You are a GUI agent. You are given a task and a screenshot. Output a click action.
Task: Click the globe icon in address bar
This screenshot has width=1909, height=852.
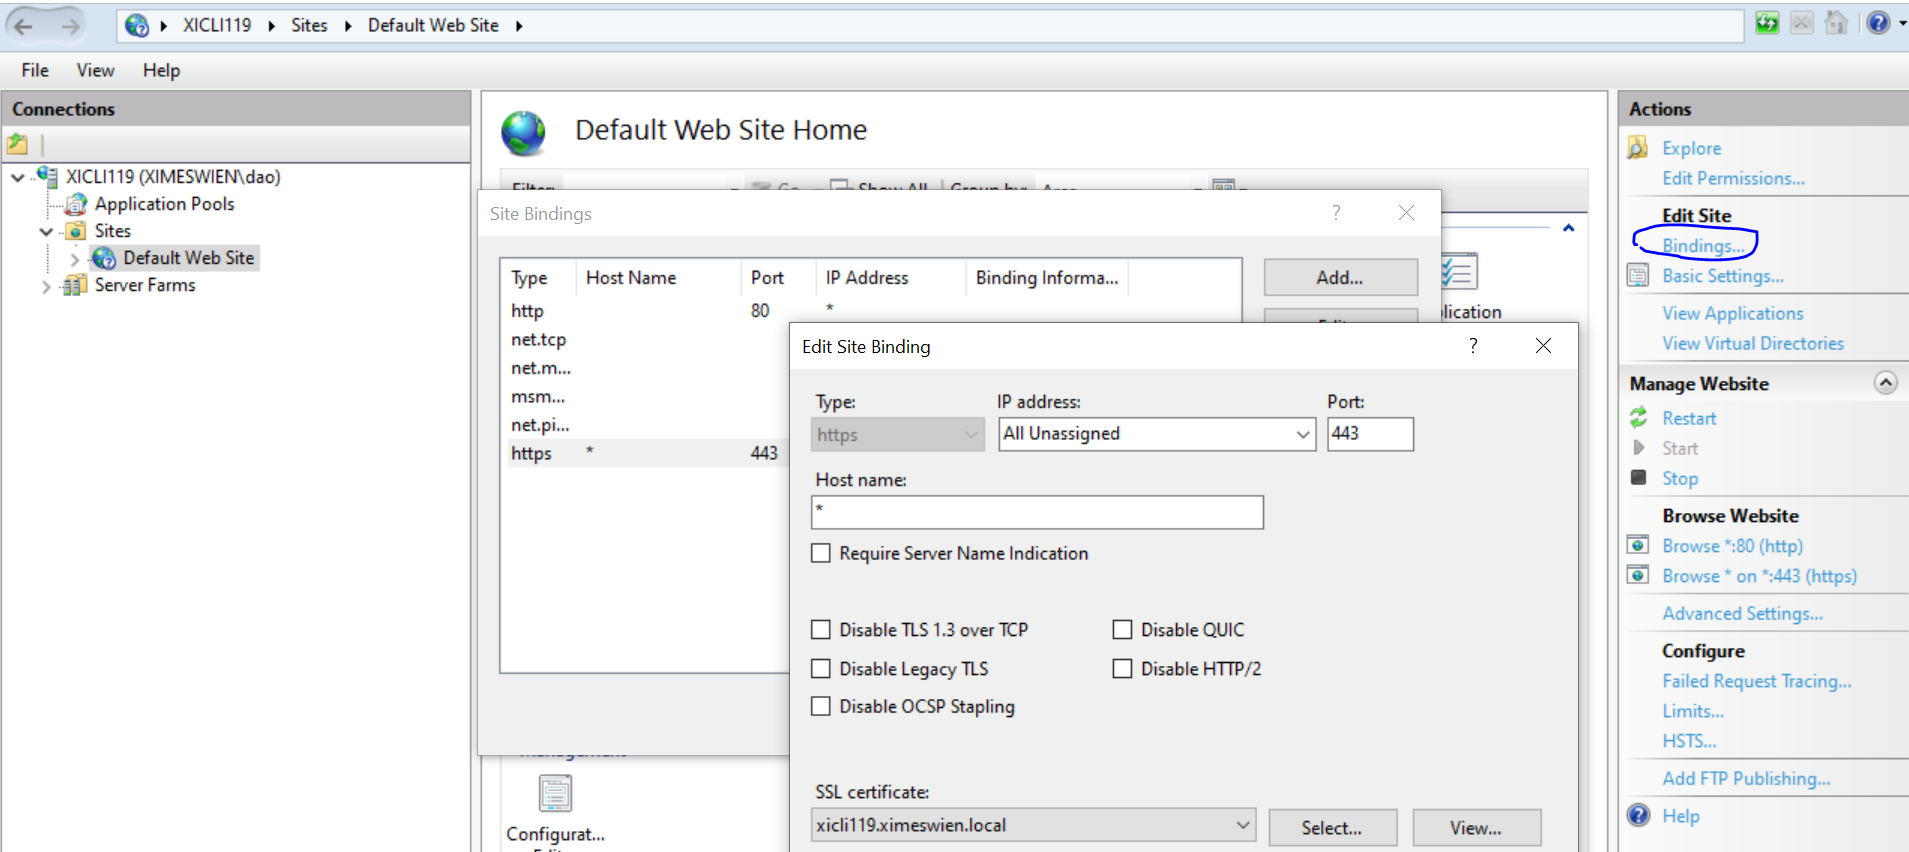click(137, 26)
